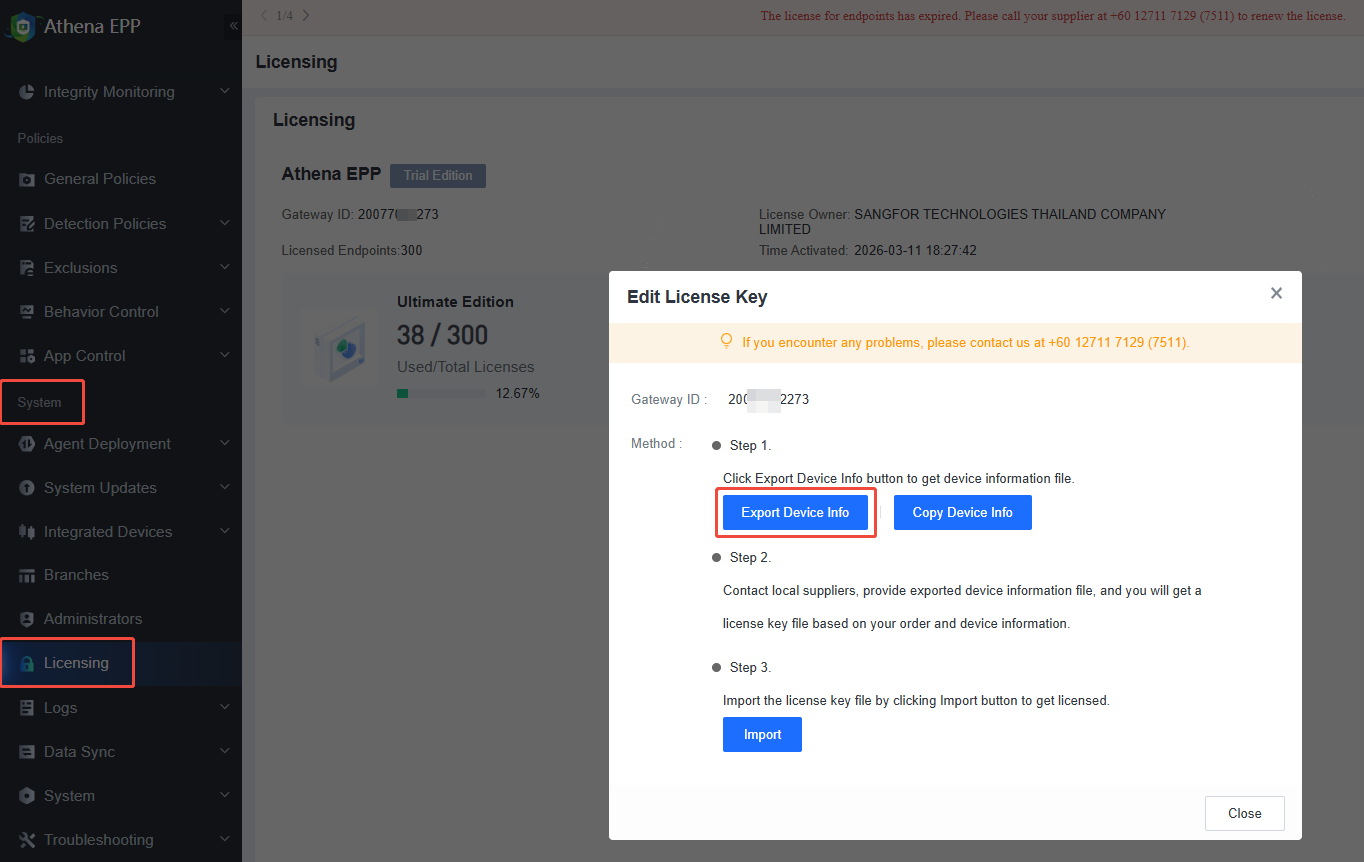Click the Step 2. label in dialog

tap(750, 557)
